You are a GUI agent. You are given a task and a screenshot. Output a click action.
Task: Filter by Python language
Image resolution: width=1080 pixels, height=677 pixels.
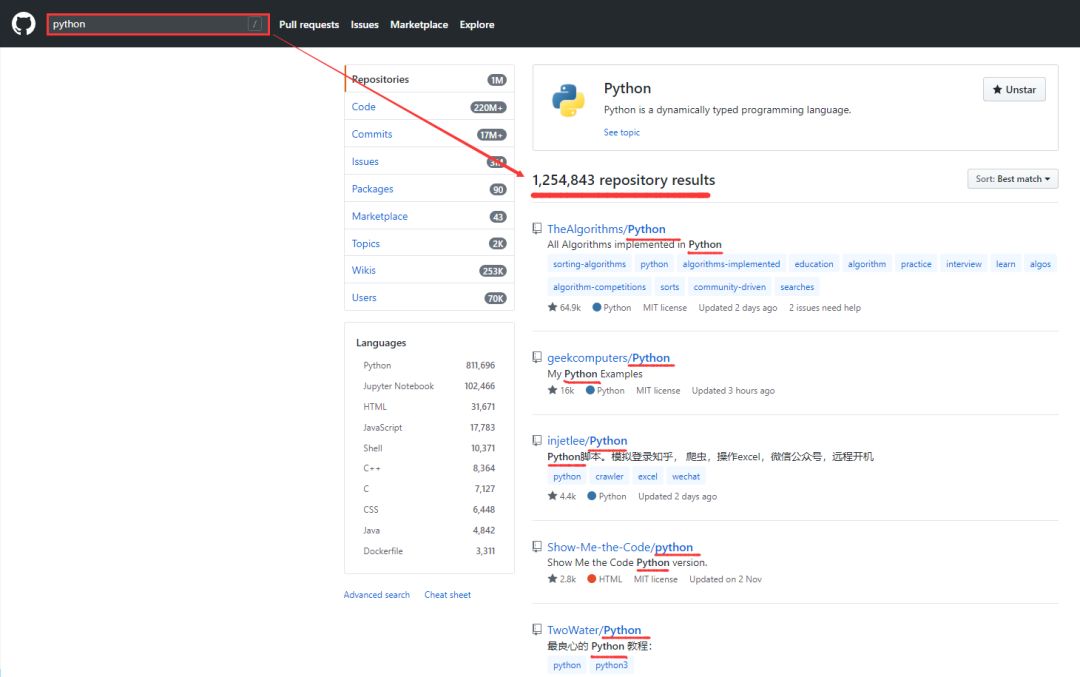click(429, 366)
